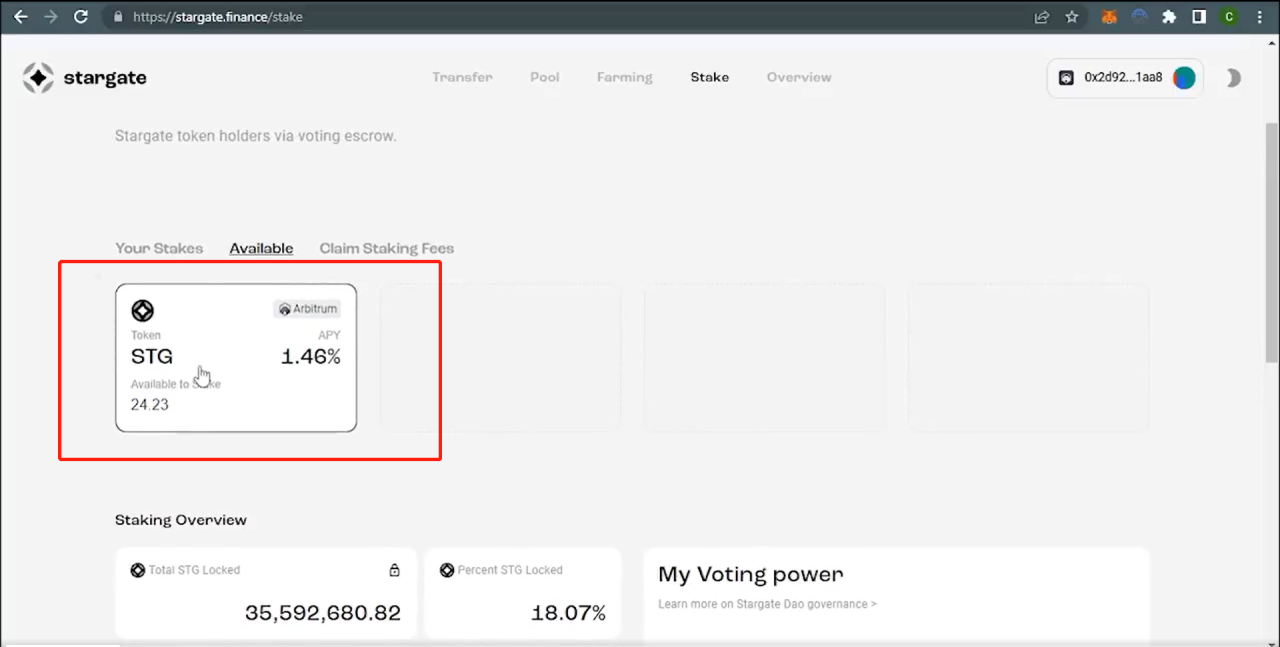Open the Transfer page
The width and height of the screenshot is (1280, 647).
pos(462,77)
